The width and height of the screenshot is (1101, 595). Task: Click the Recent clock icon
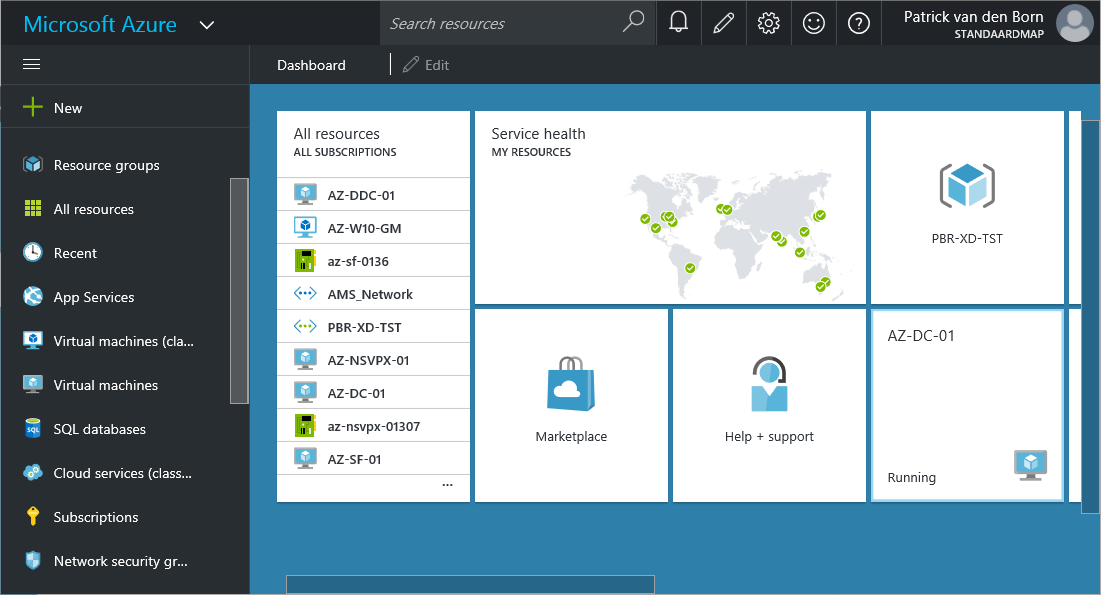(32, 252)
